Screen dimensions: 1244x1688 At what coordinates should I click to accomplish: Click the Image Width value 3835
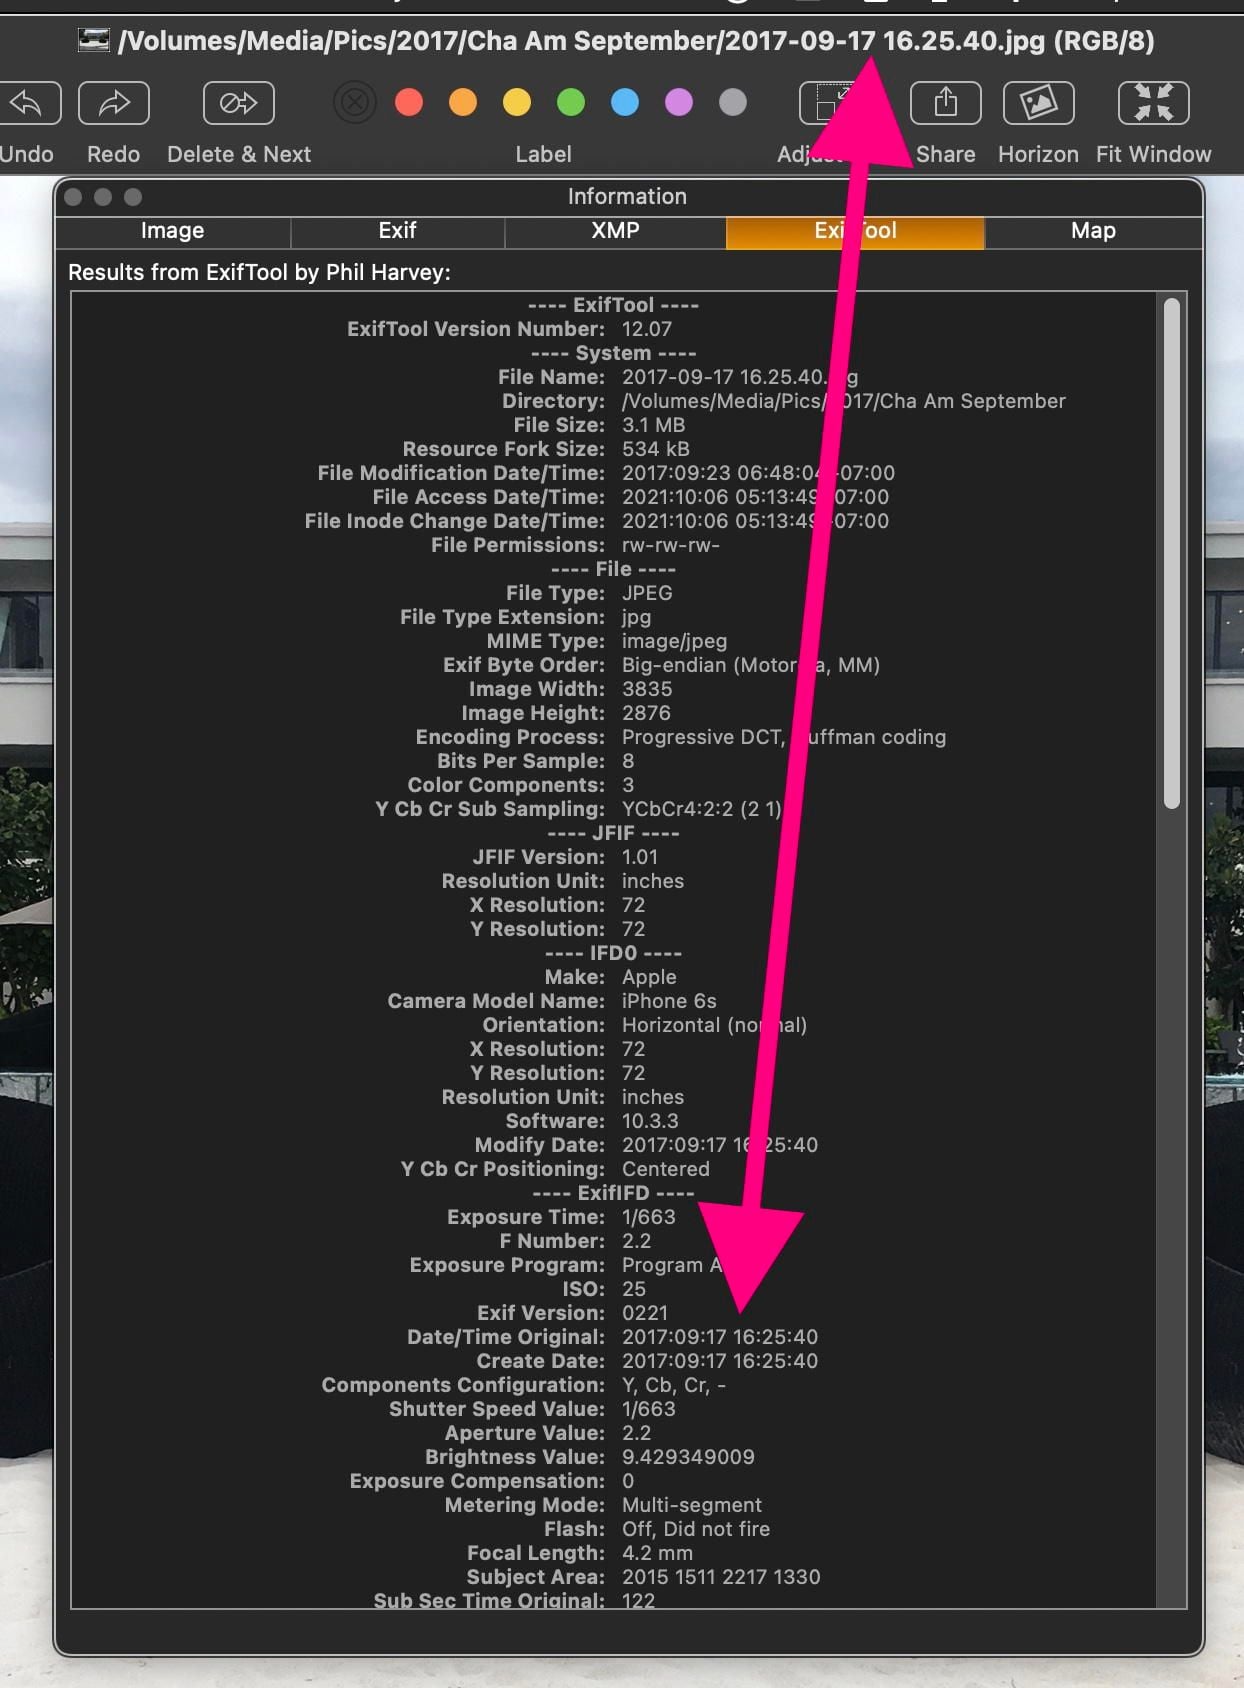[647, 689]
